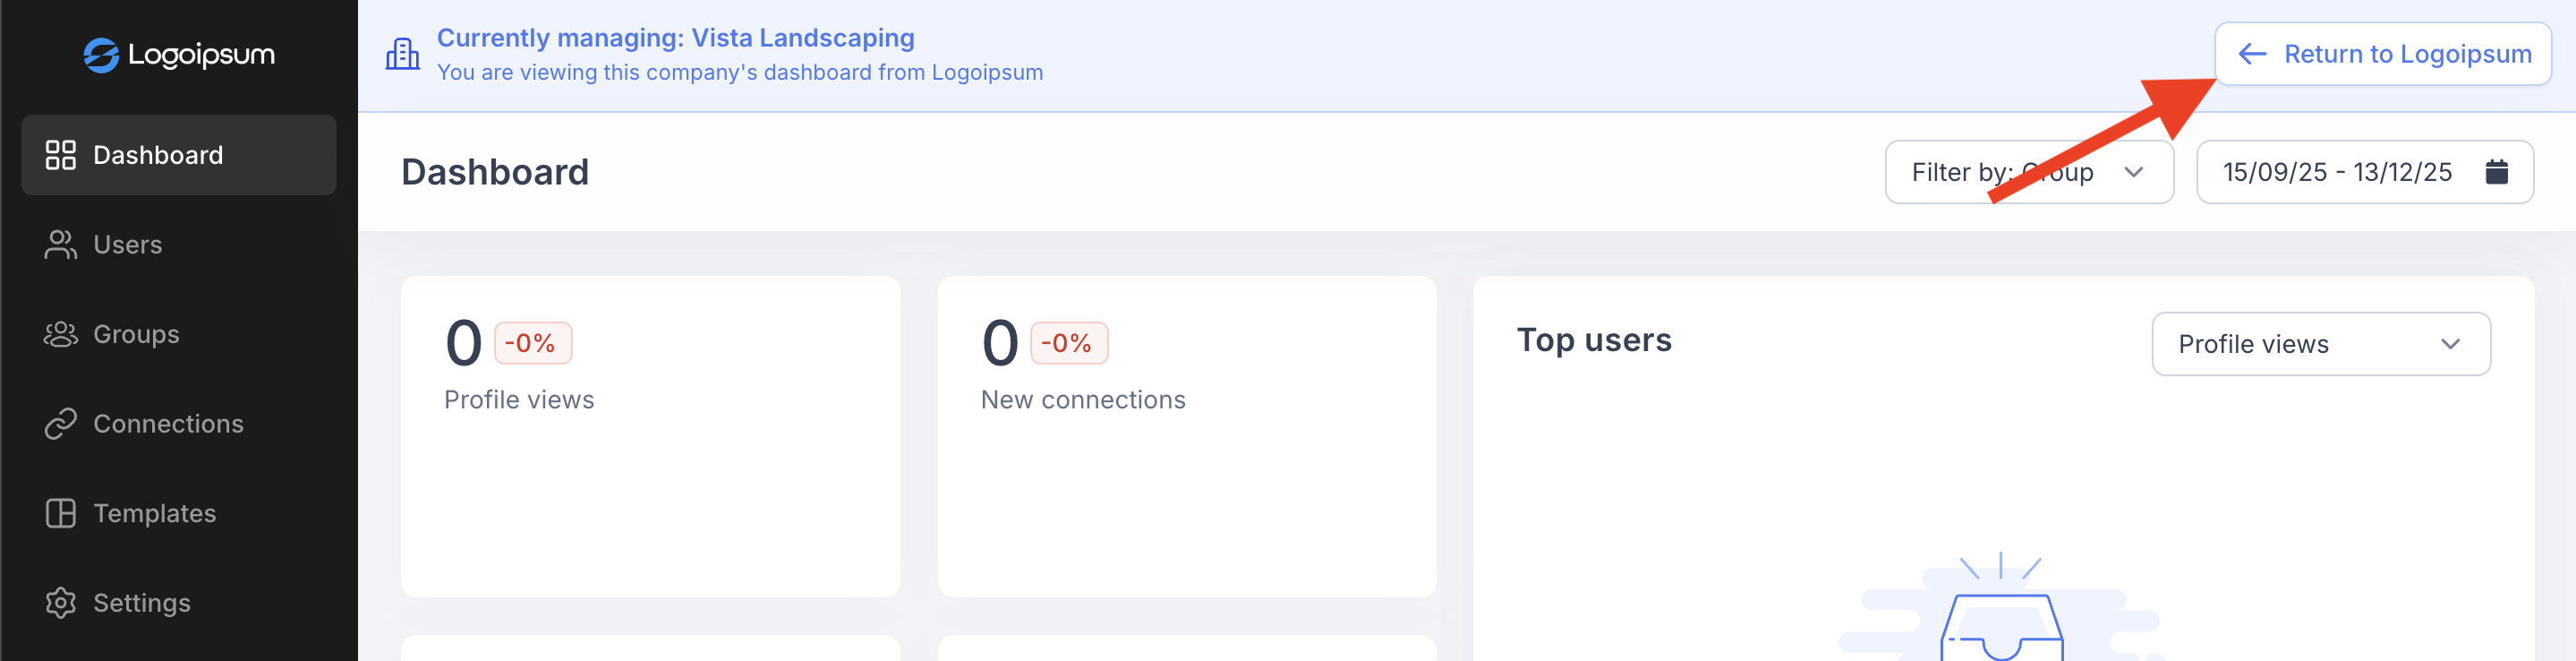The height and width of the screenshot is (661, 2576).
Task: Click the Connections link icon
Action: pos(61,424)
